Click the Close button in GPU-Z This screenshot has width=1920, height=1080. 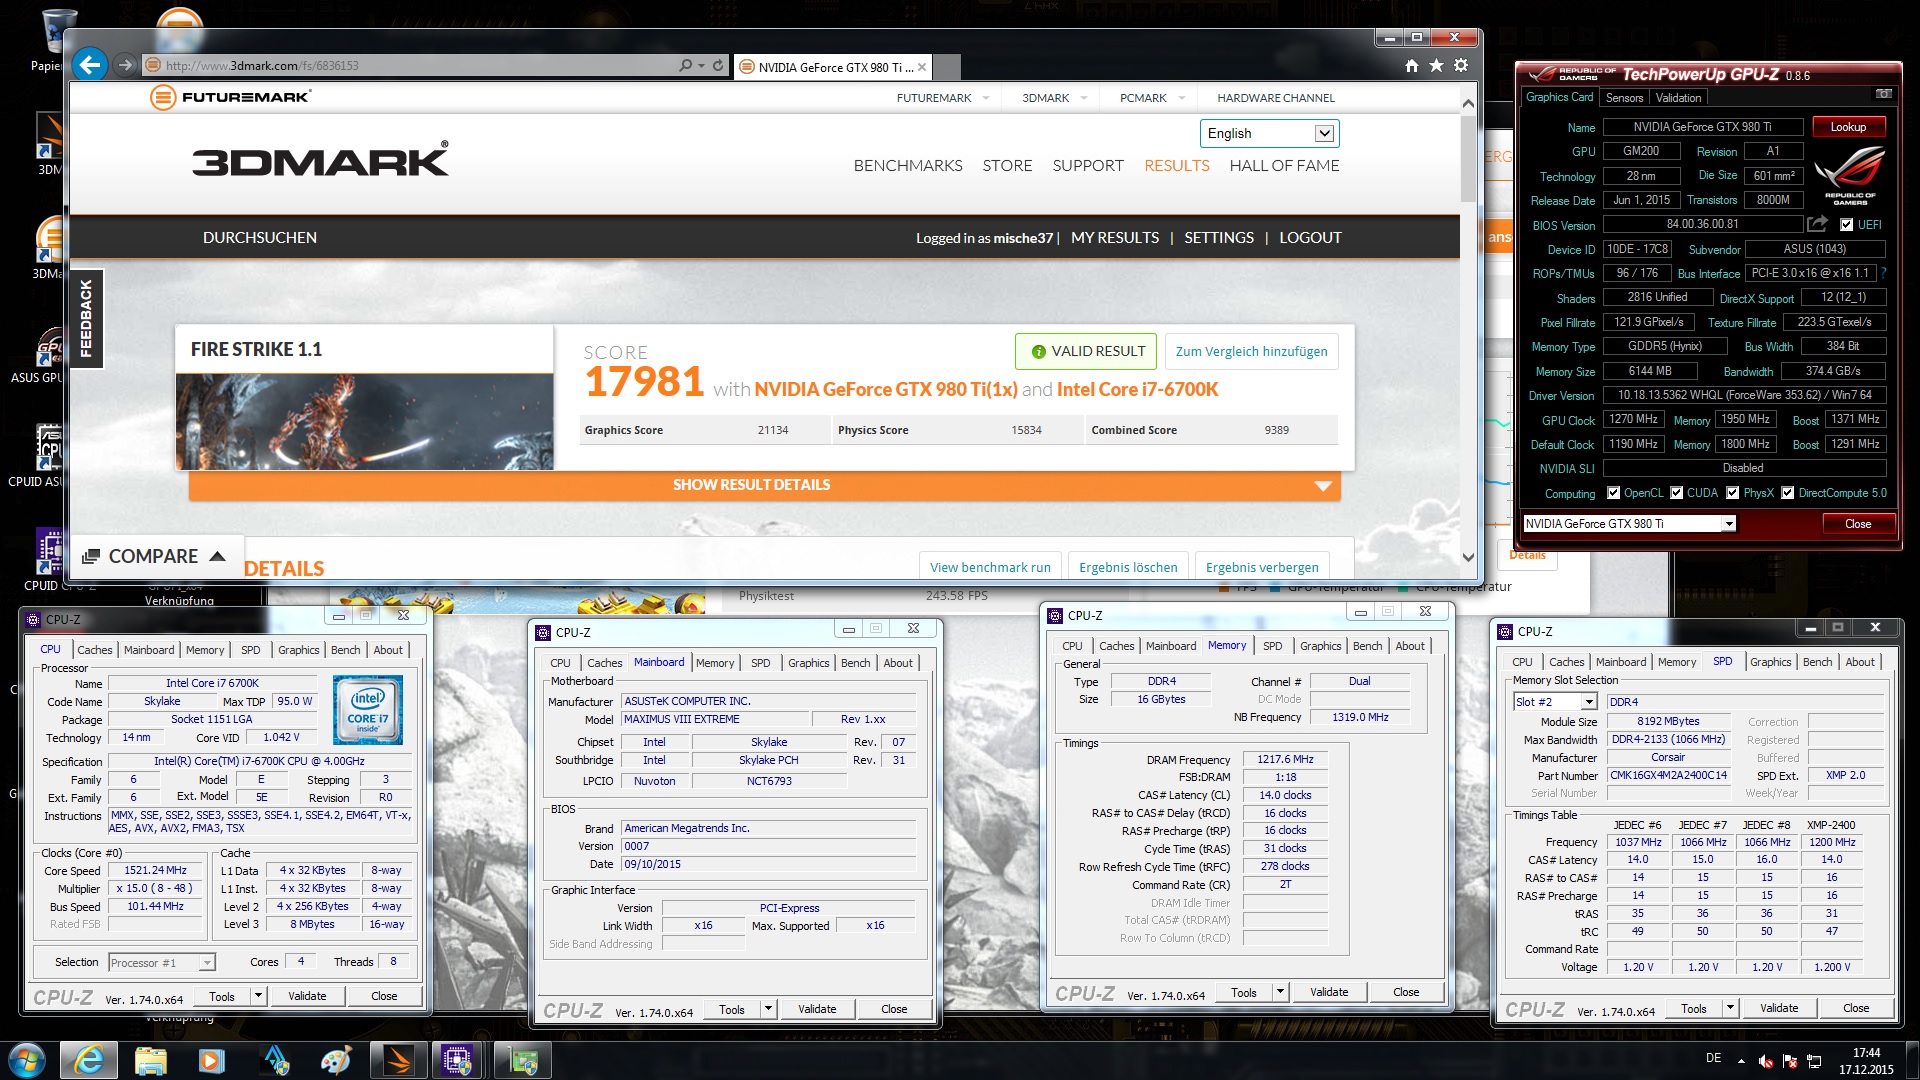(x=1857, y=524)
